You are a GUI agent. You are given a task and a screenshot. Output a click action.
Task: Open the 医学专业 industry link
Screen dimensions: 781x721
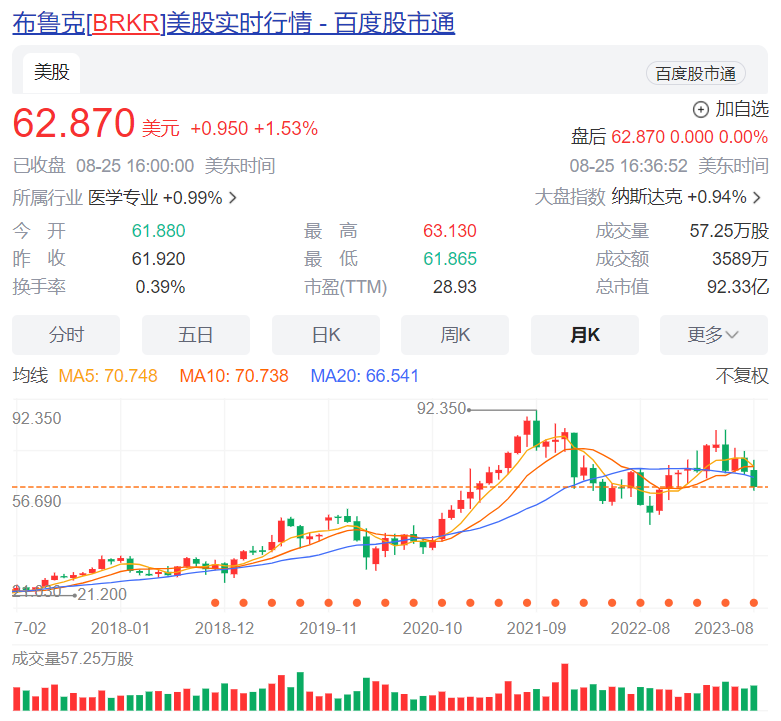(x=123, y=198)
